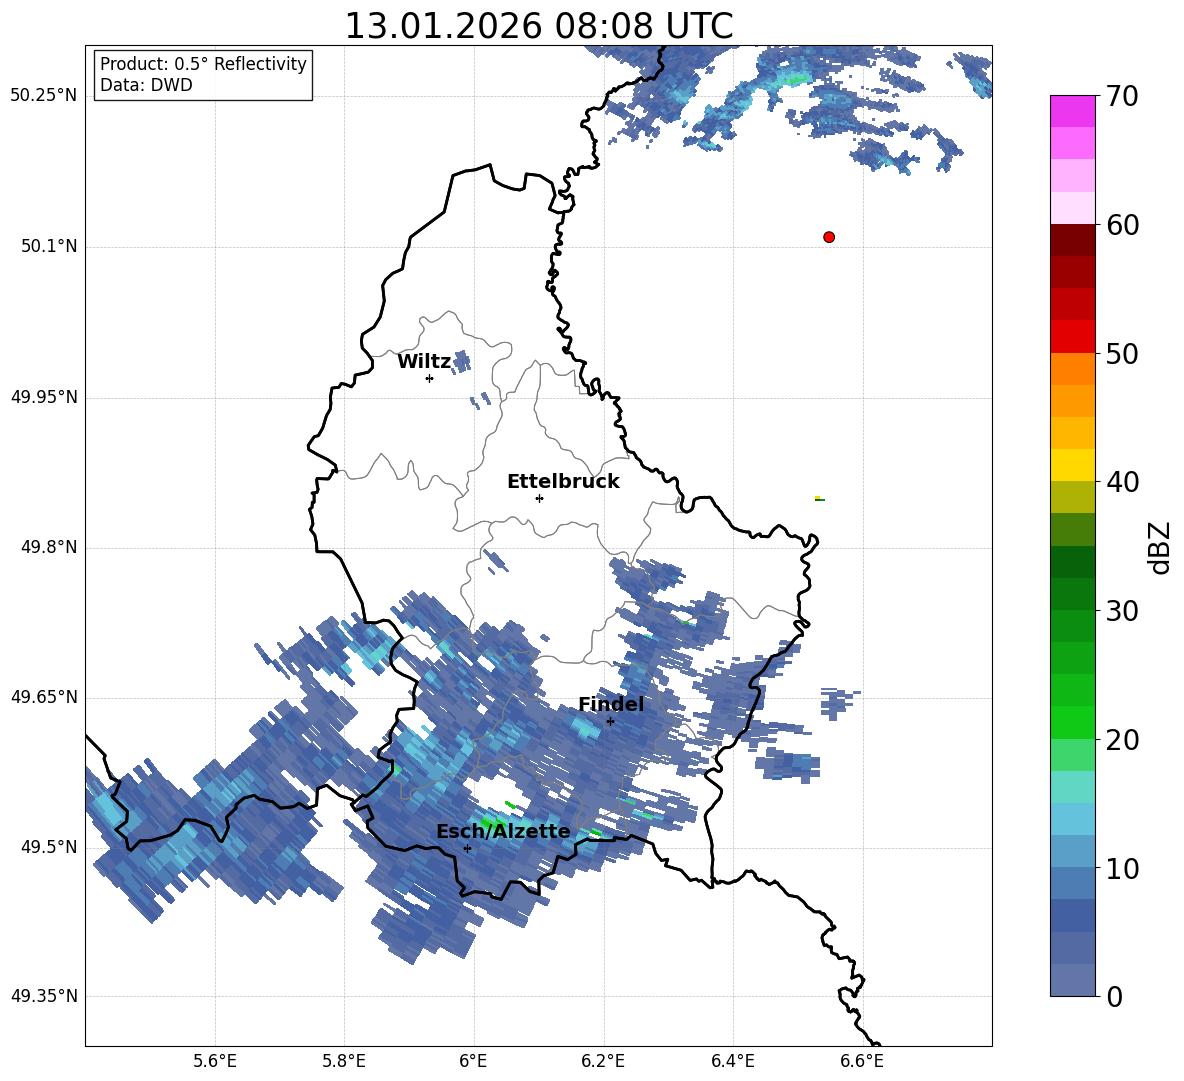The image size is (1184, 1081).
Task: Click the 40 colorbar tick label
Action: (1121, 482)
